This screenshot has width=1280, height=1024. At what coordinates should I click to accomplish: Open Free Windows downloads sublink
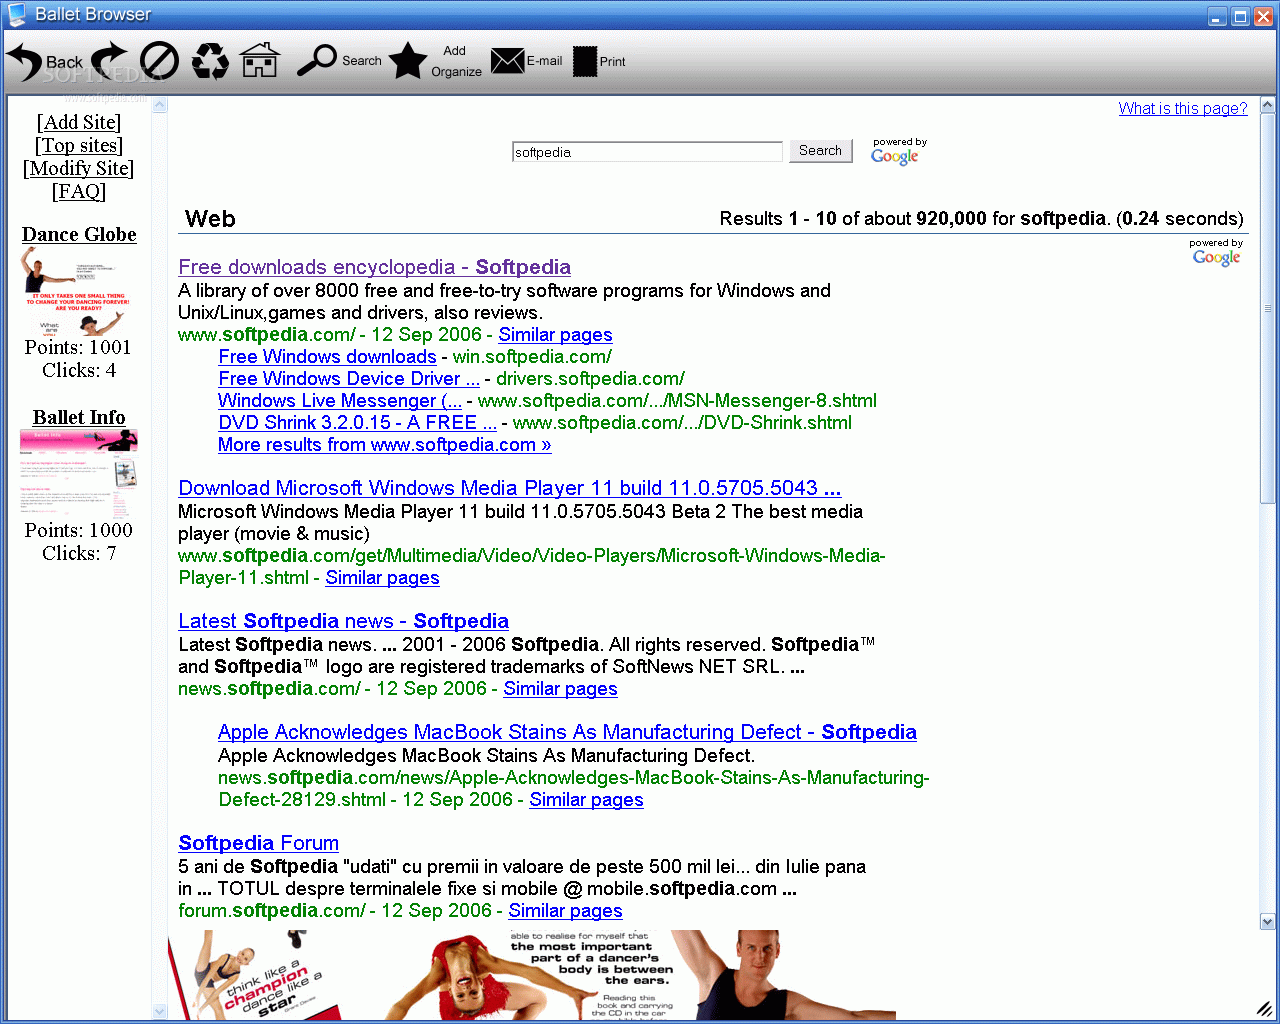pos(327,357)
